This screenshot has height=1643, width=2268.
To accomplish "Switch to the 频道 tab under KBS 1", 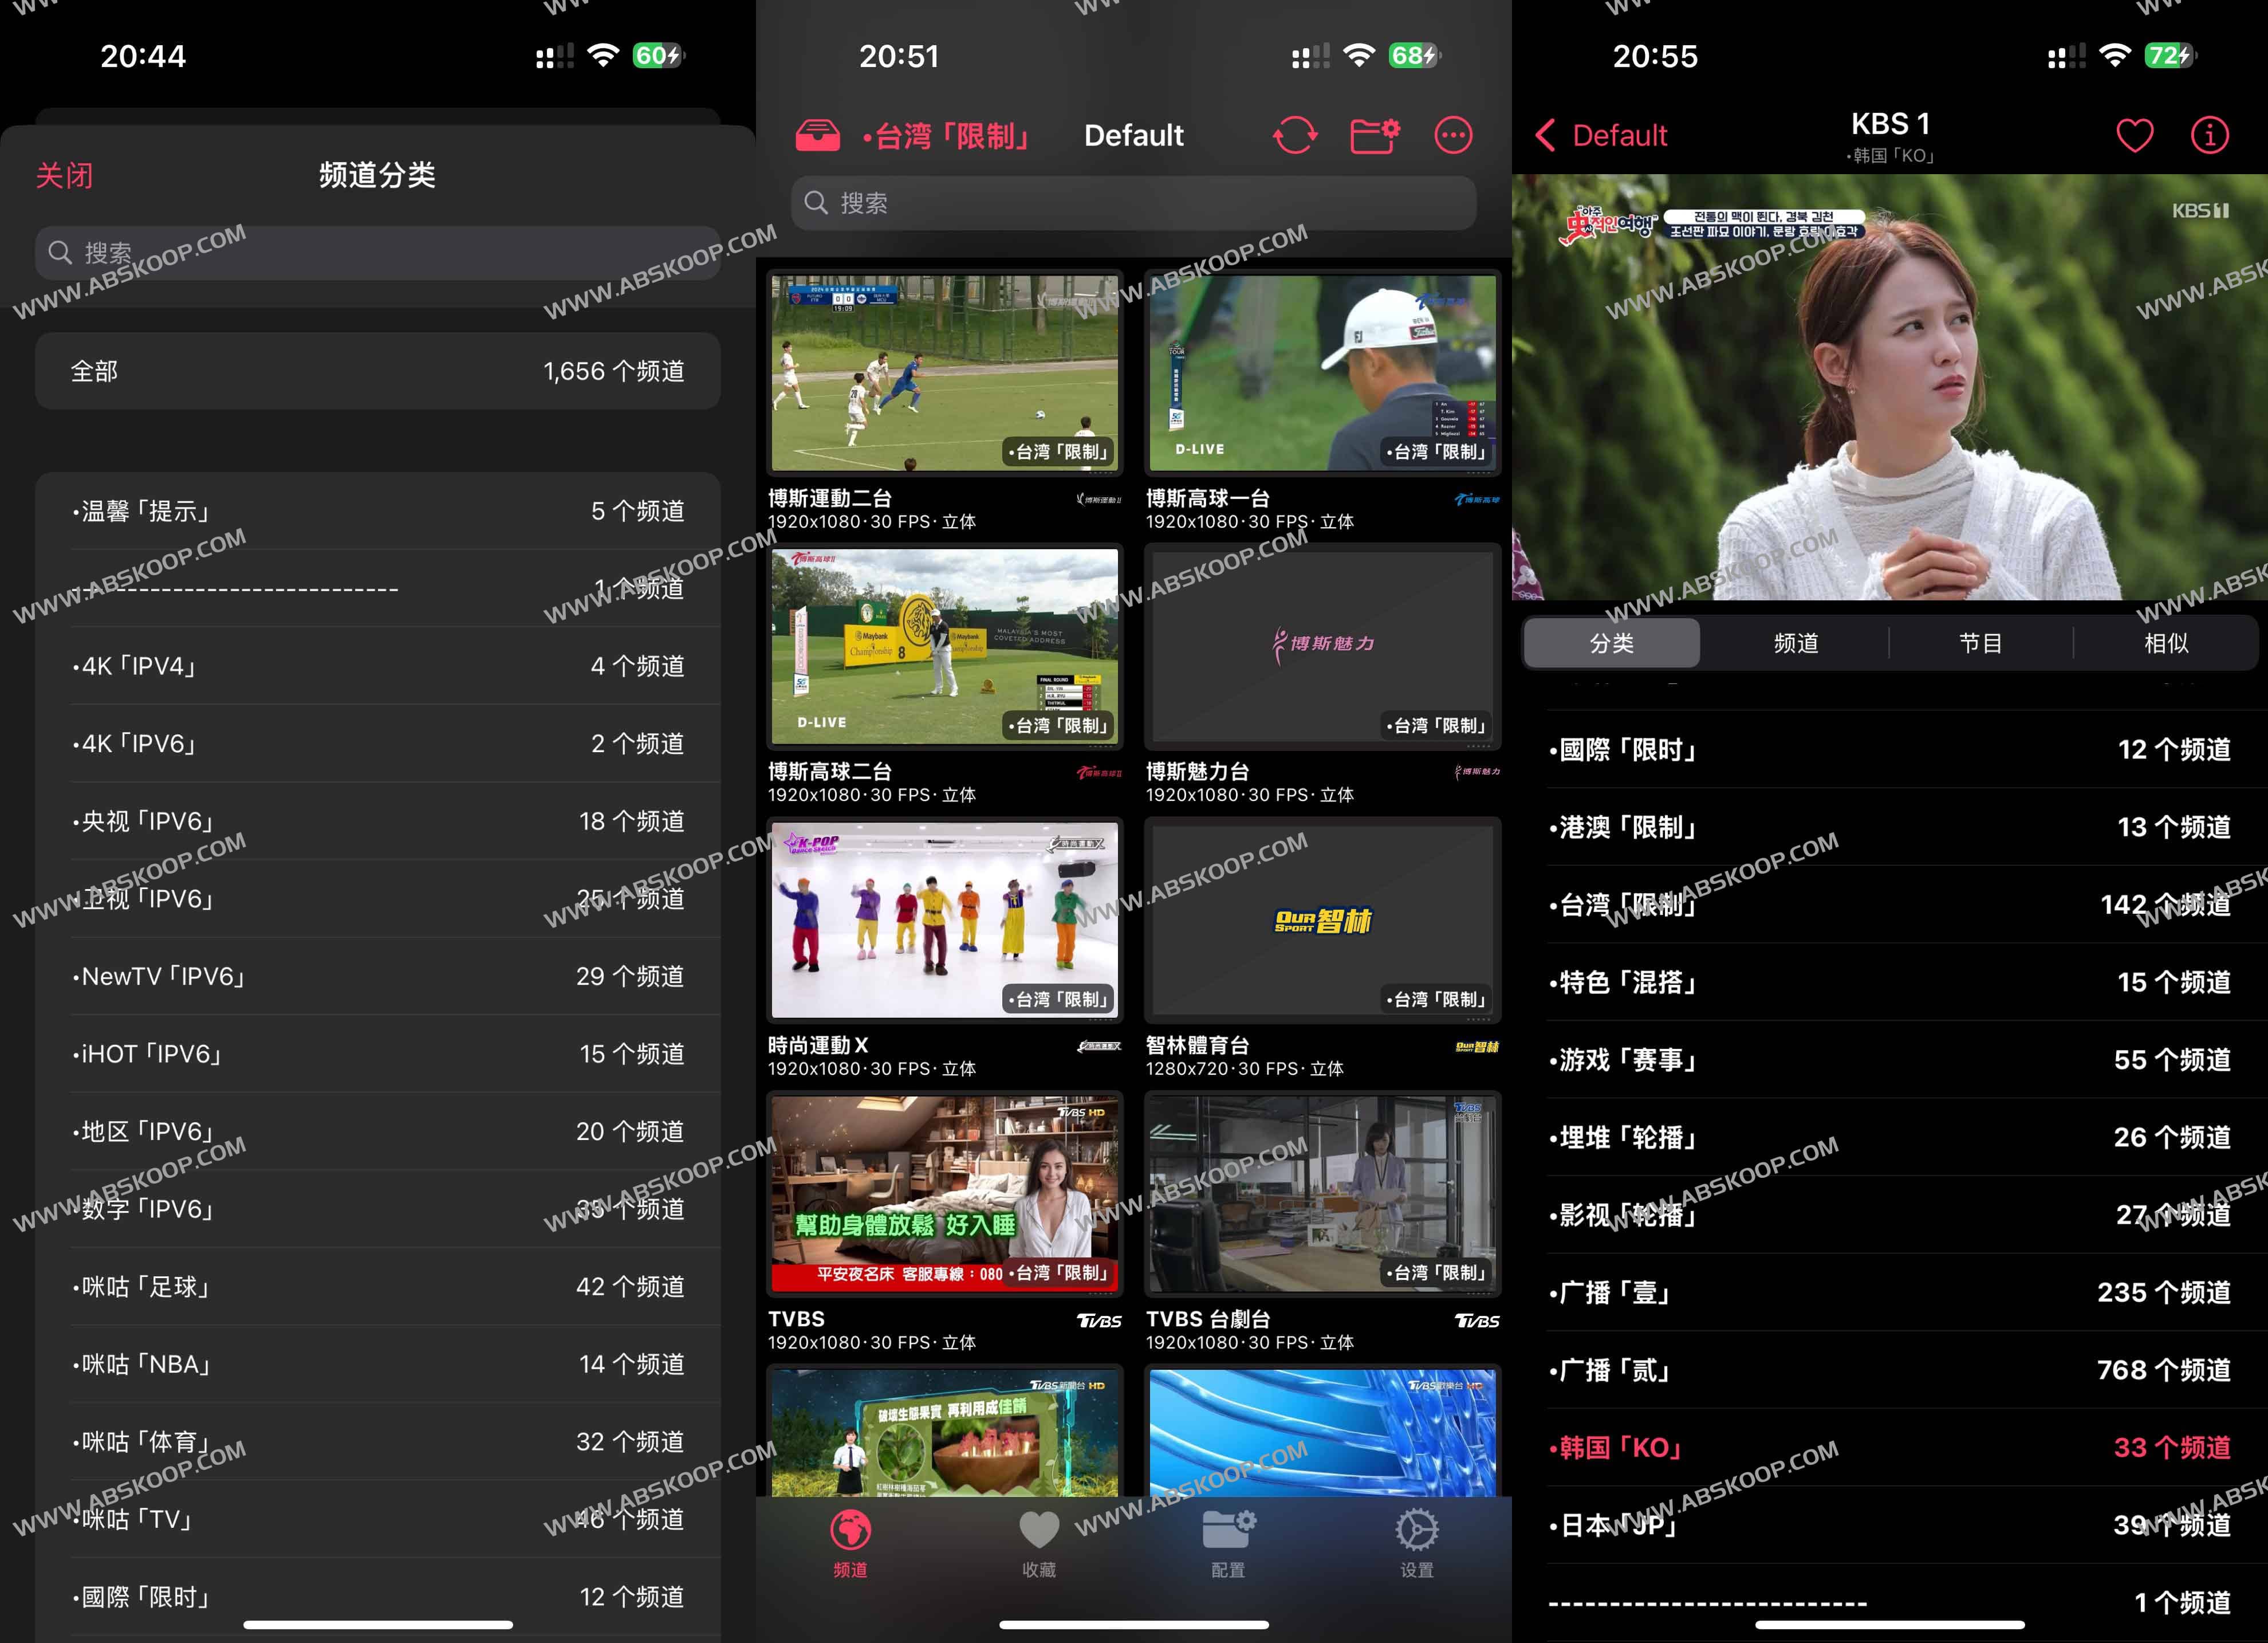I will 1795,643.
